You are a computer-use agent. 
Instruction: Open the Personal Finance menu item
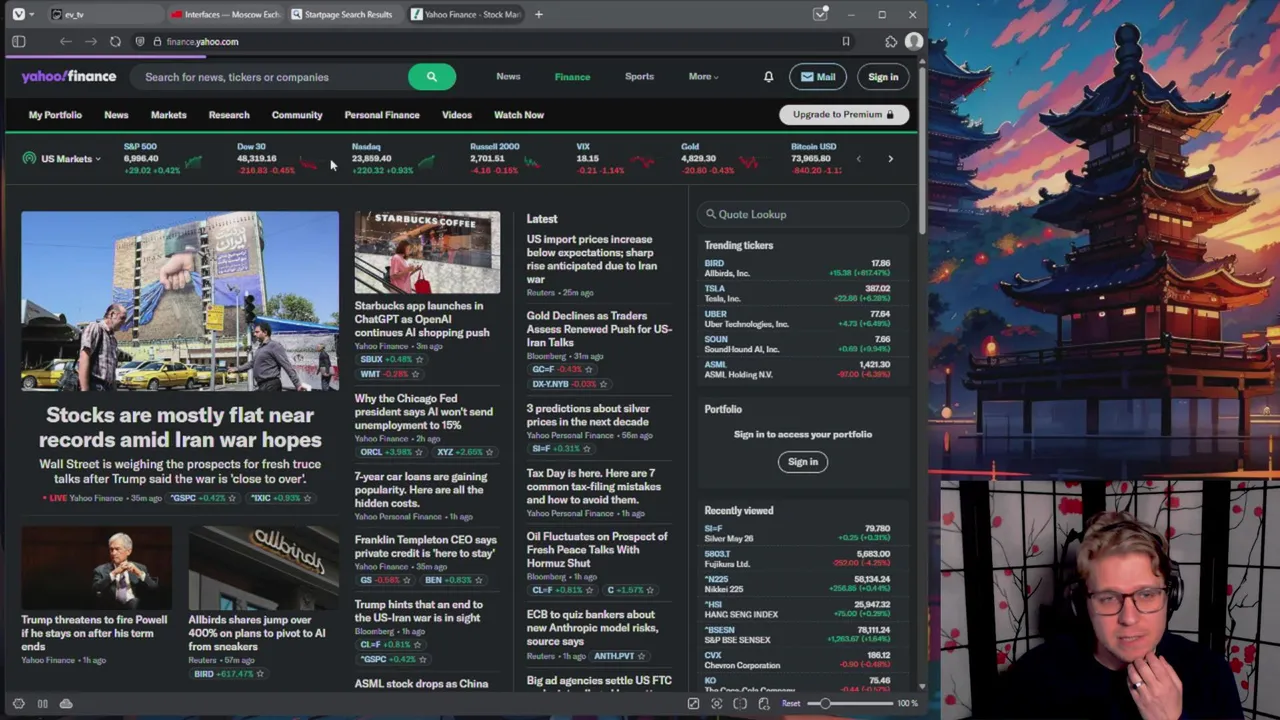[x=382, y=115]
